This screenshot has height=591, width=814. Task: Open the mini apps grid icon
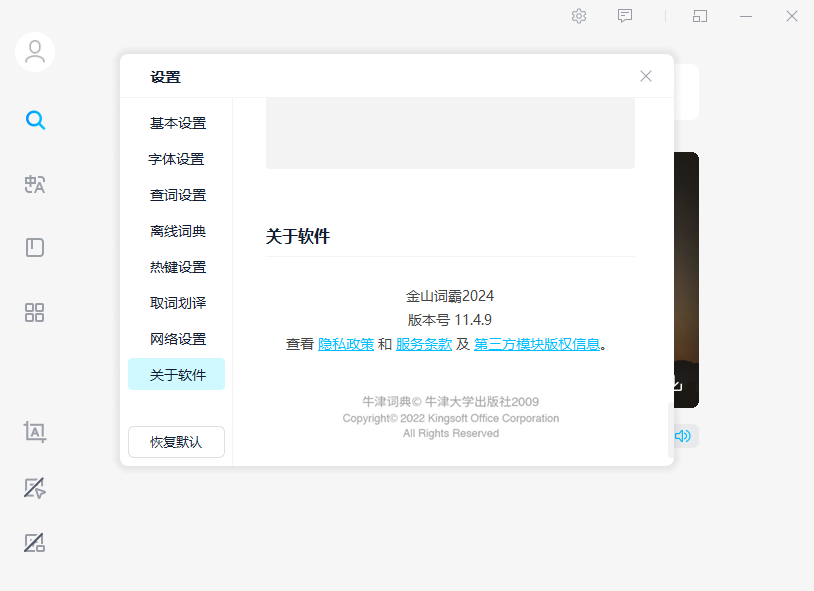[35, 312]
